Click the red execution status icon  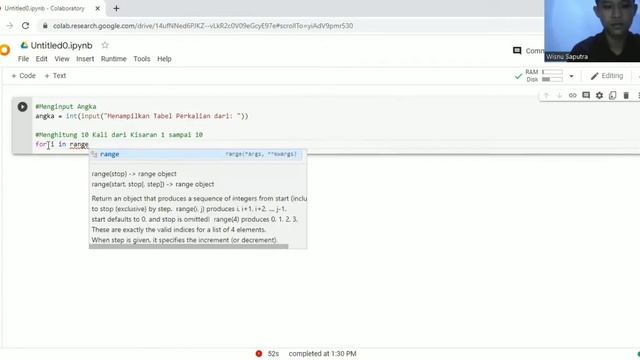258,353
